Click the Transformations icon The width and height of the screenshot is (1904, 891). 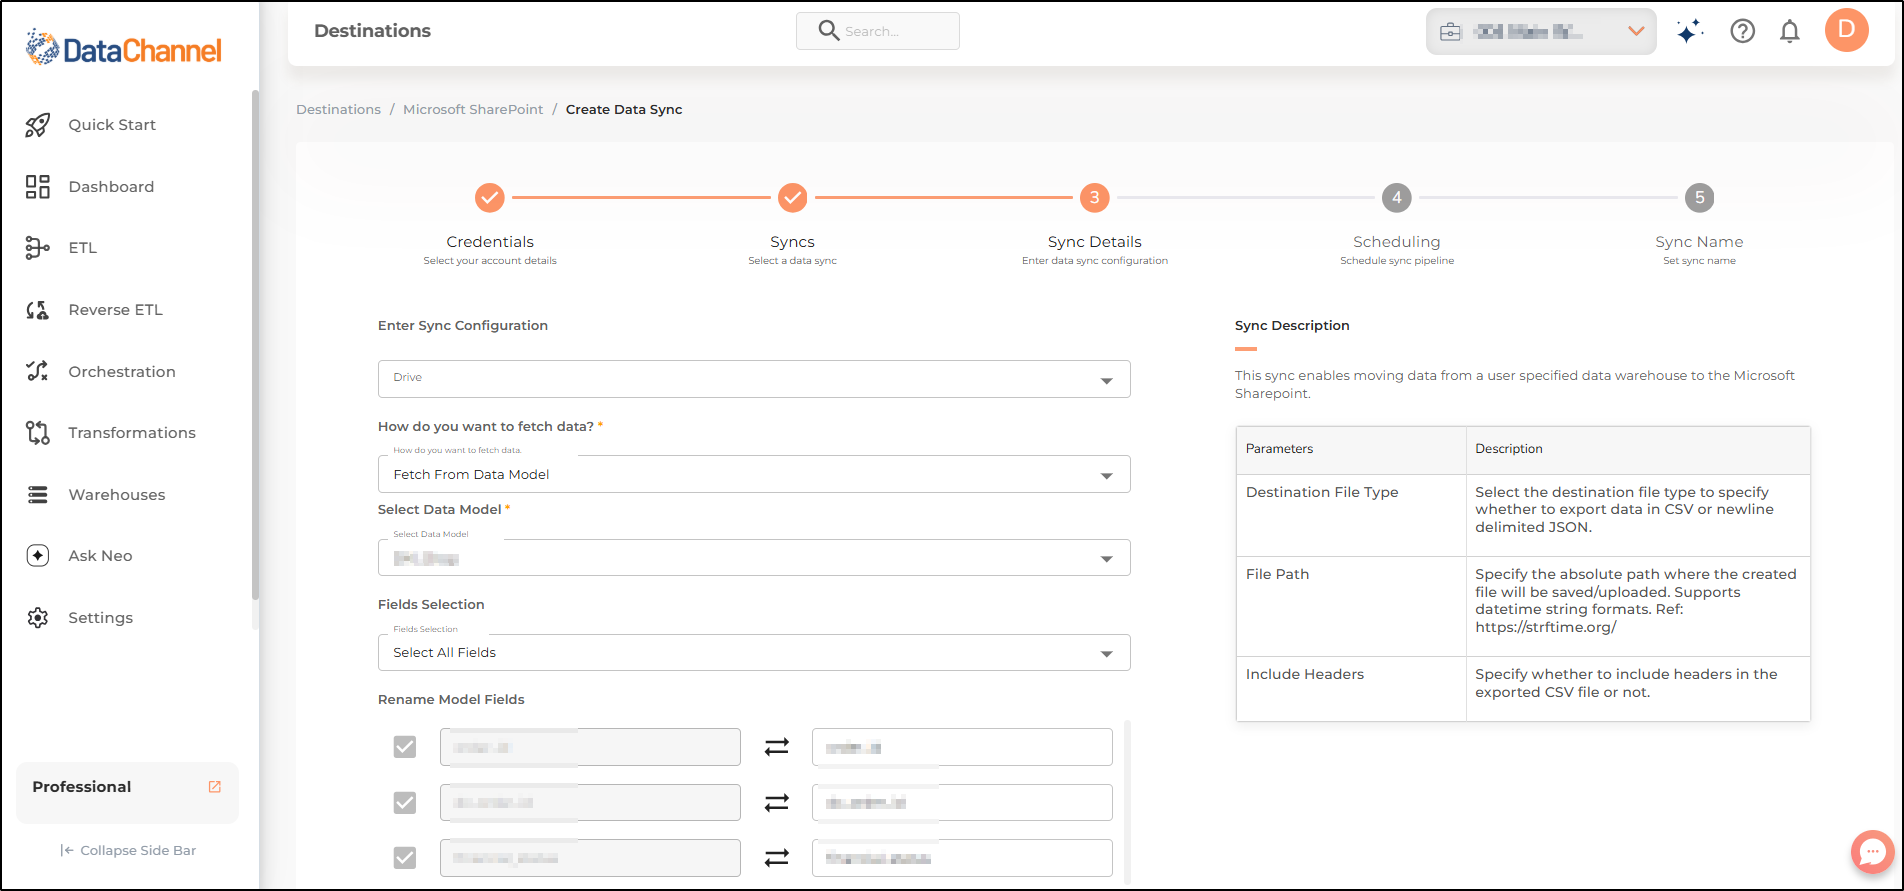(x=38, y=433)
